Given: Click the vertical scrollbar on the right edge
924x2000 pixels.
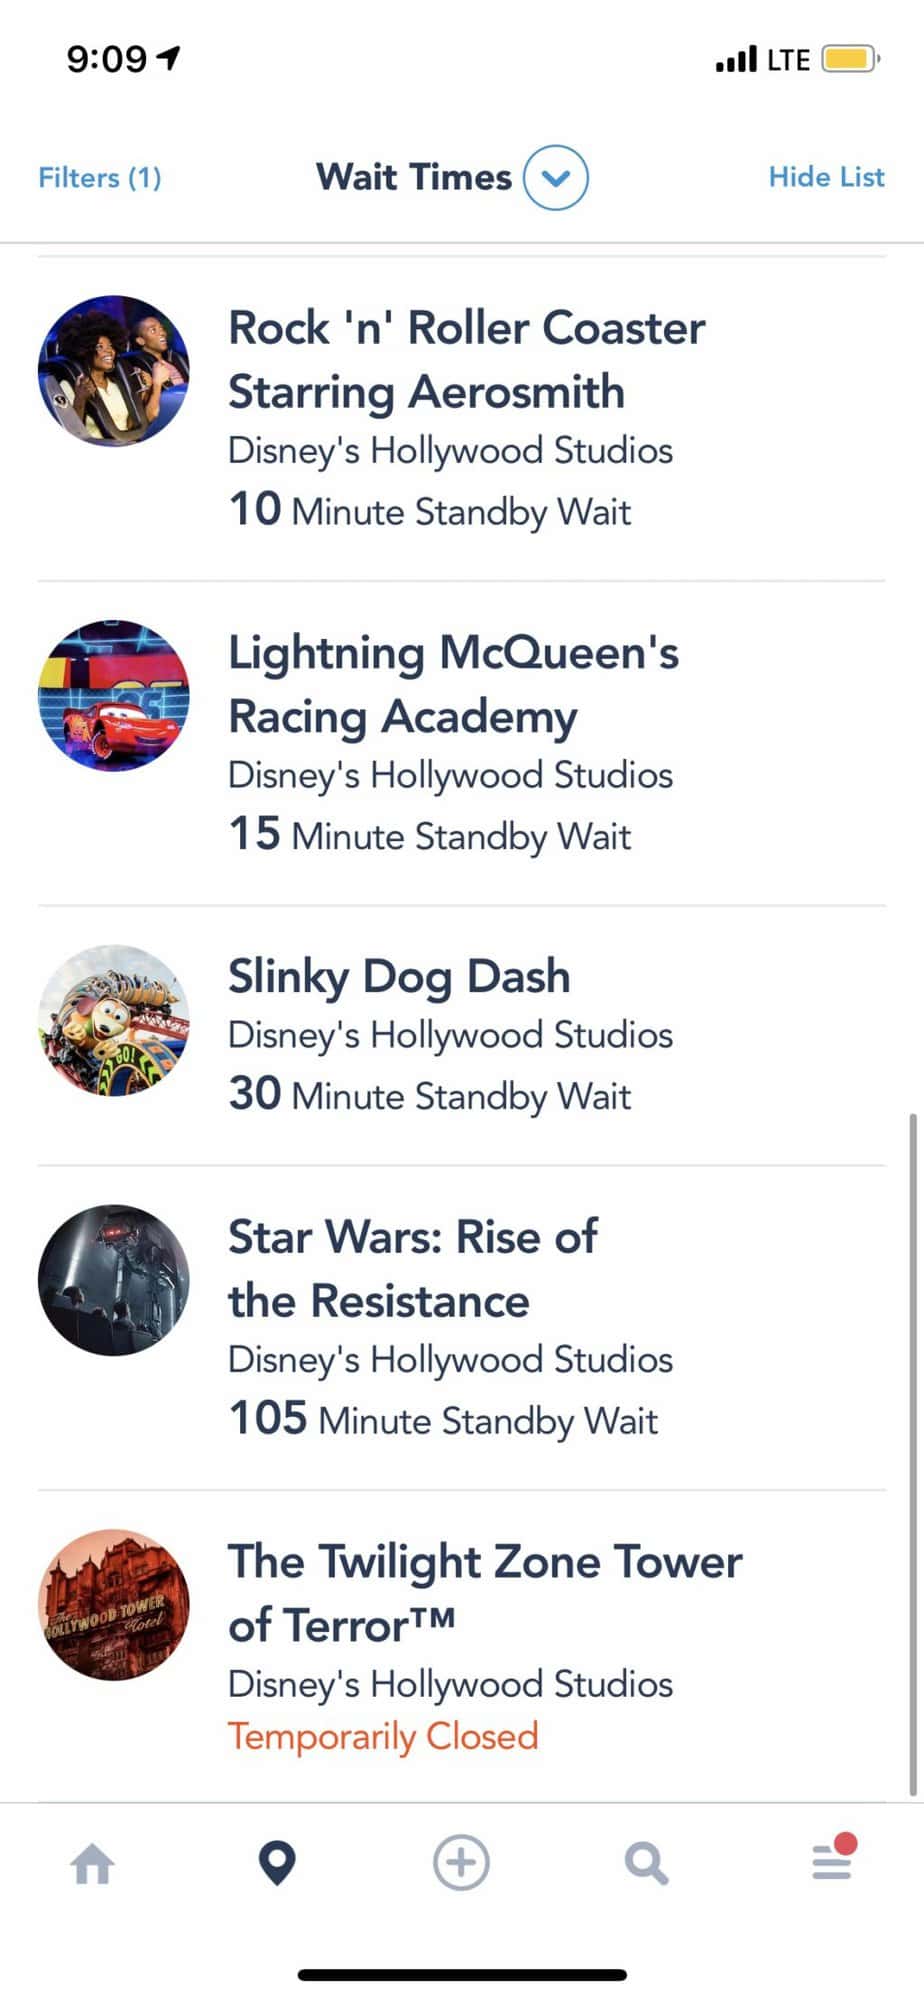Looking at the screenshot, I should click(x=912, y=1455).
